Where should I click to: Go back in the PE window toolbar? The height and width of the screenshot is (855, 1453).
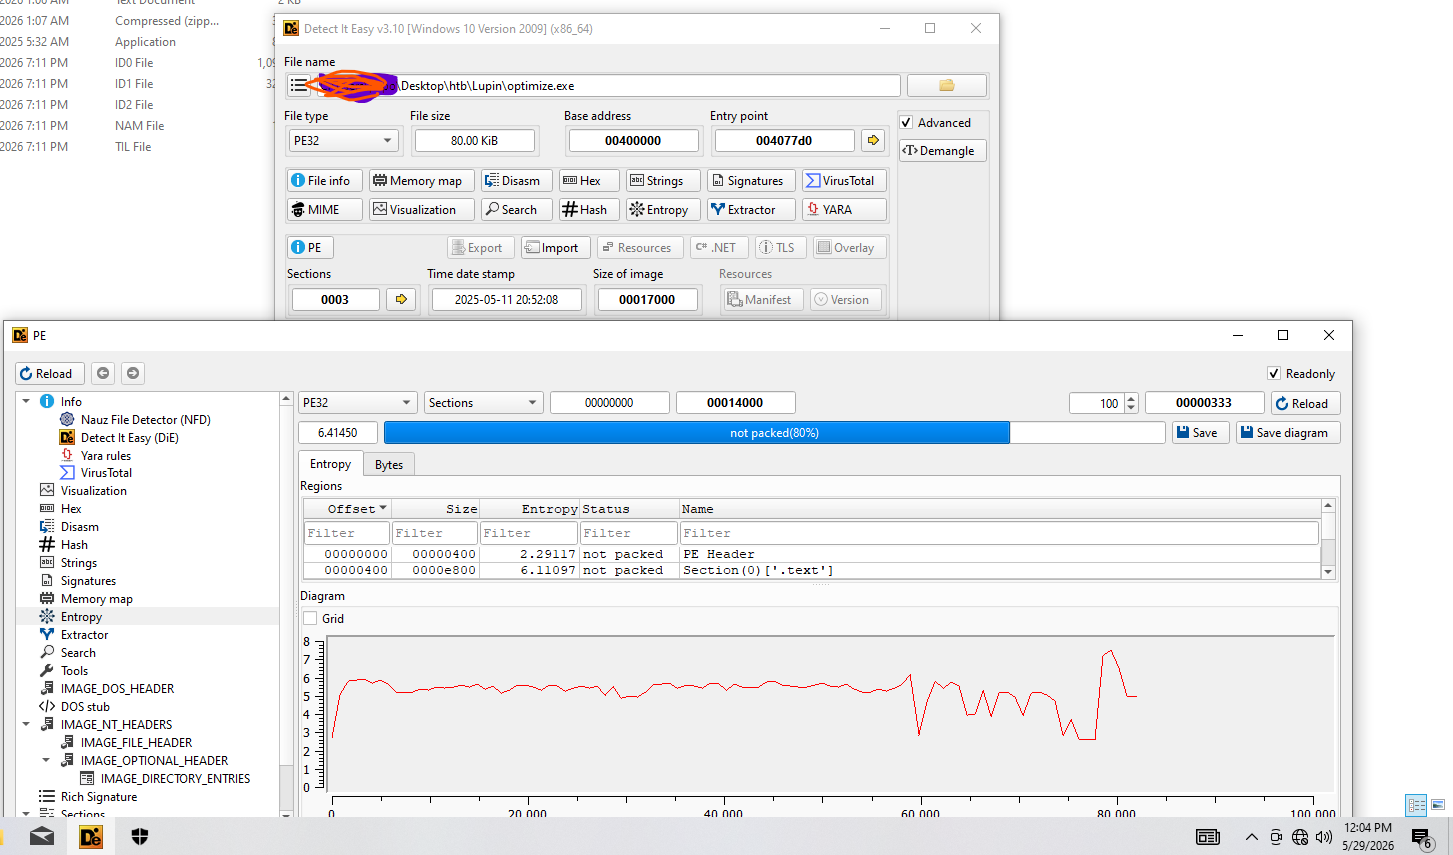[x=103, y=374]
